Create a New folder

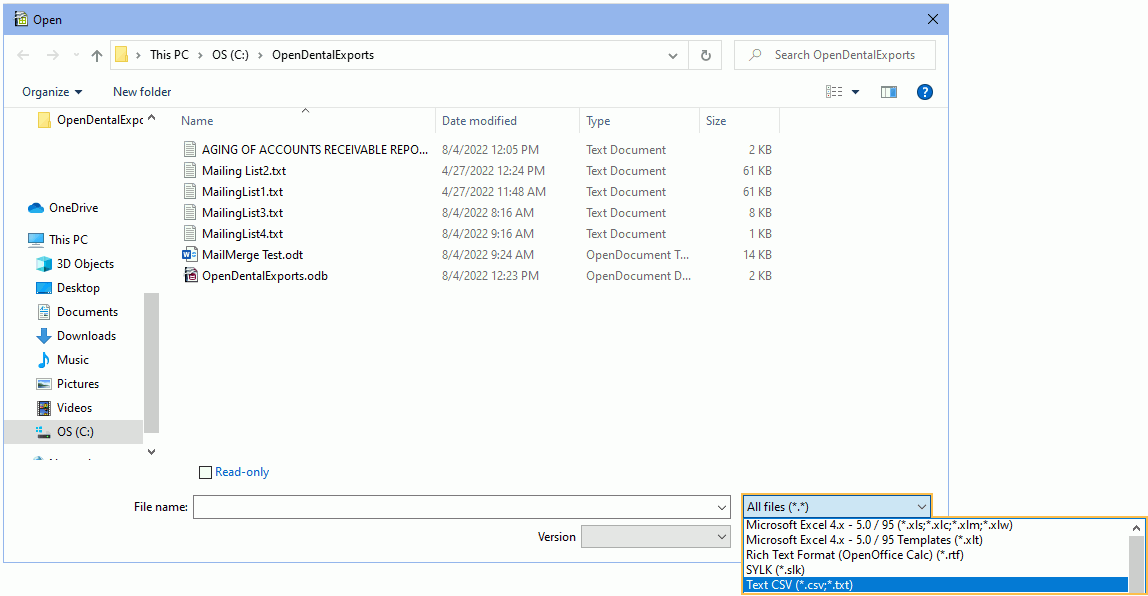tap(142, 92)
